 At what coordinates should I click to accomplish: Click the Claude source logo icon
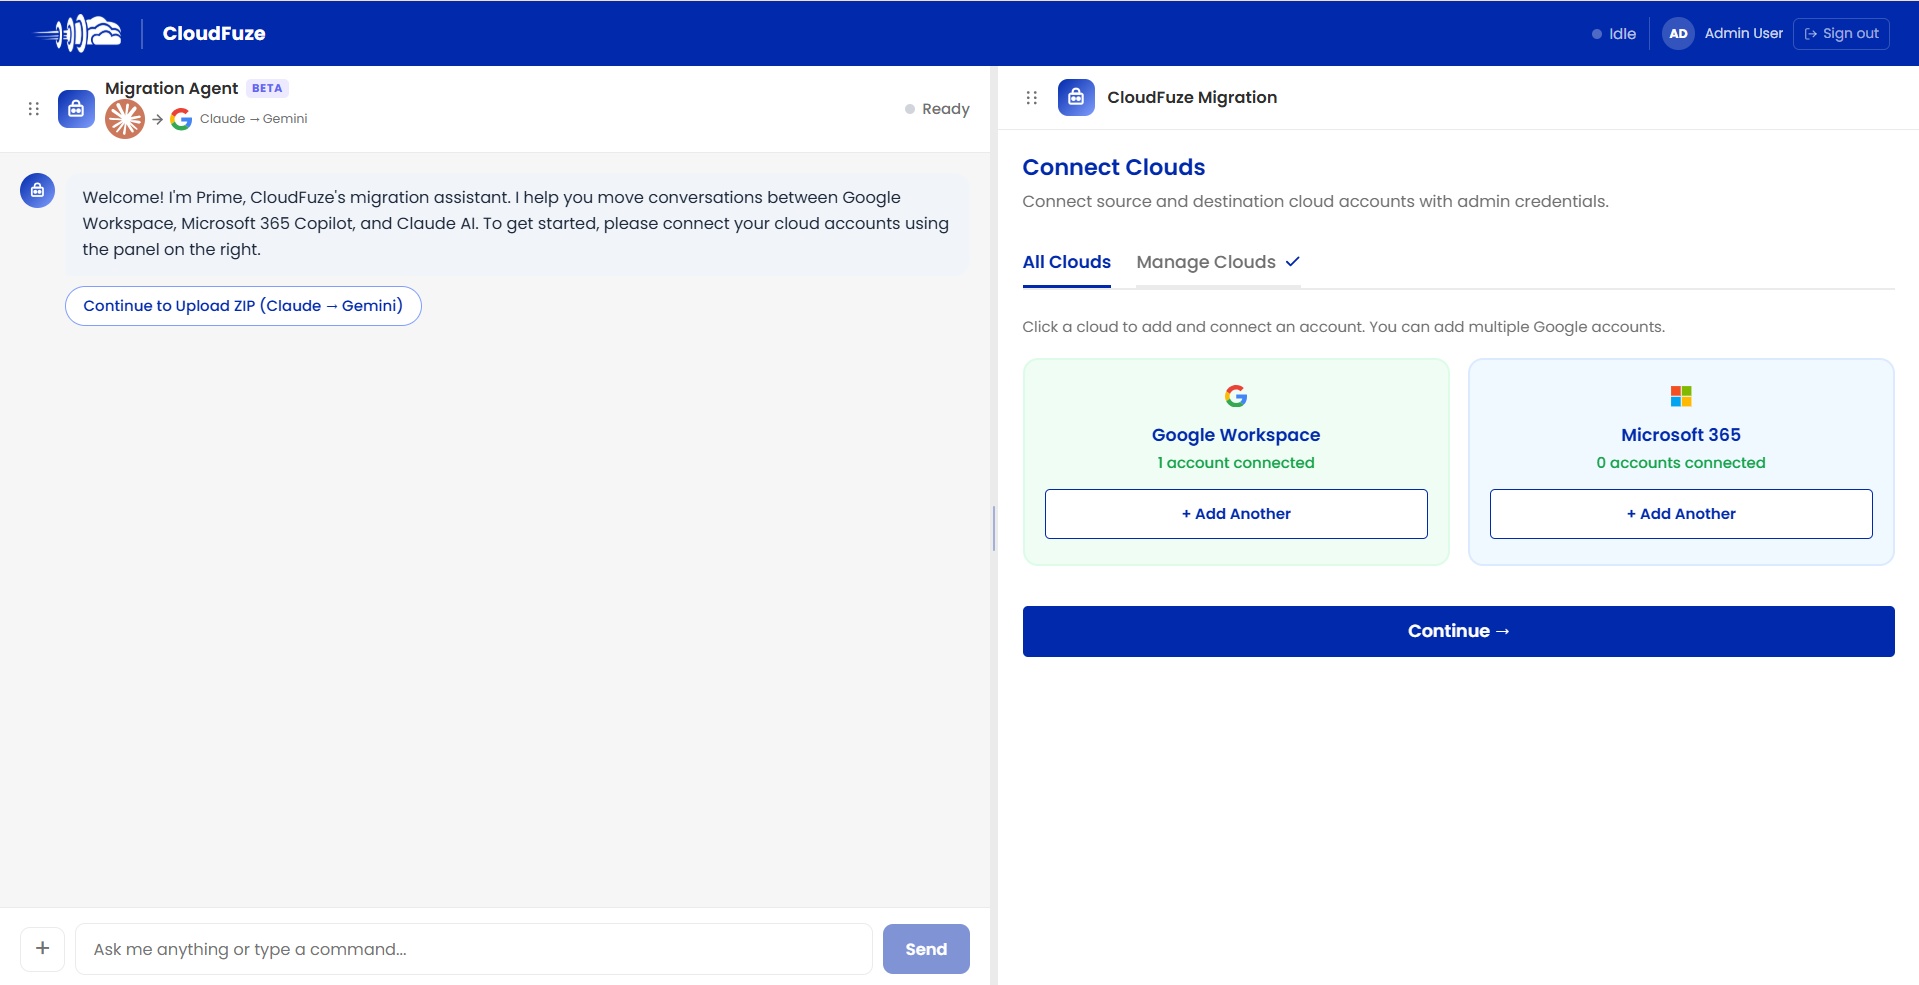[125, 119]
